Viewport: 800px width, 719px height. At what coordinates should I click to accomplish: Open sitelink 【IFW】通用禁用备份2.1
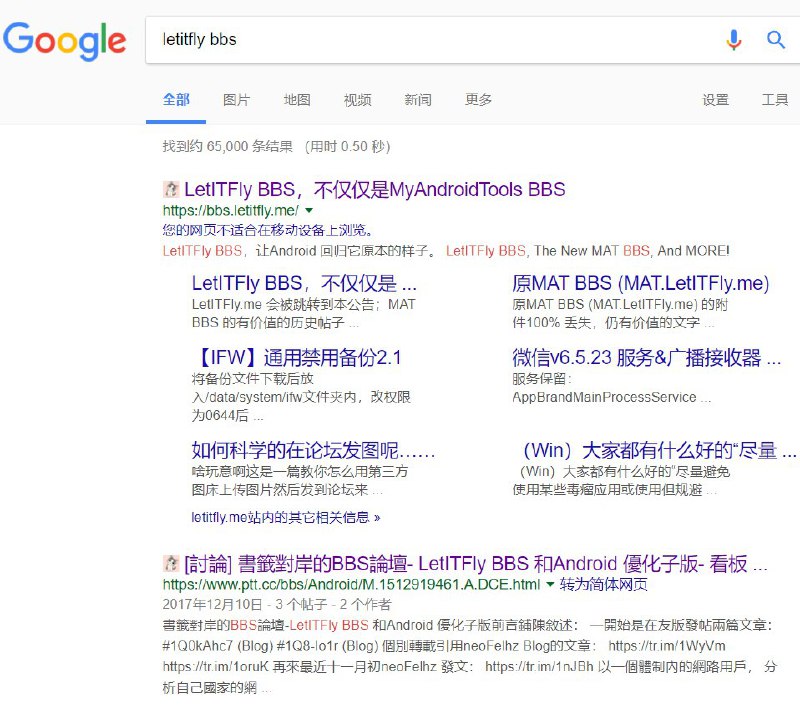(296, 358)
